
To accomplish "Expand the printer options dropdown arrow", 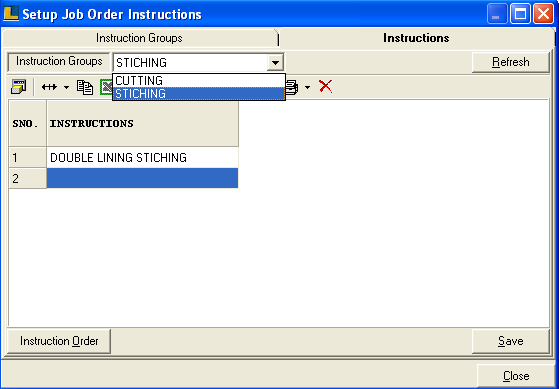I will pyautogui.click(x=307, y=87).
